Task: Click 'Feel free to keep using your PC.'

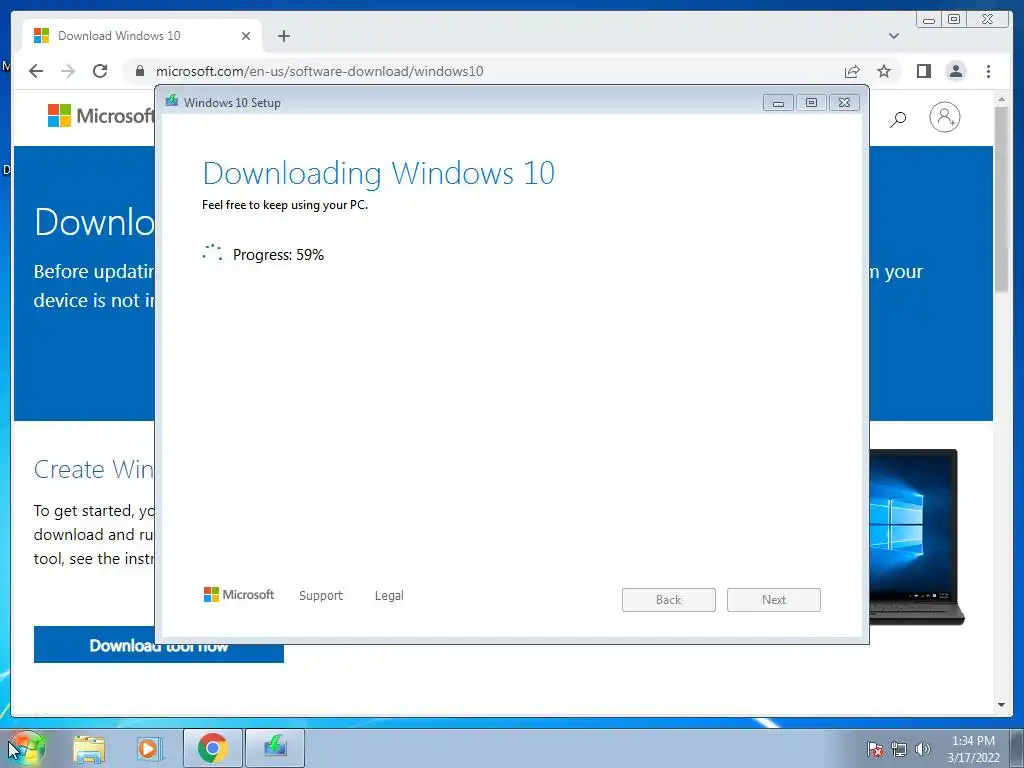Action: tap(285, 205)
